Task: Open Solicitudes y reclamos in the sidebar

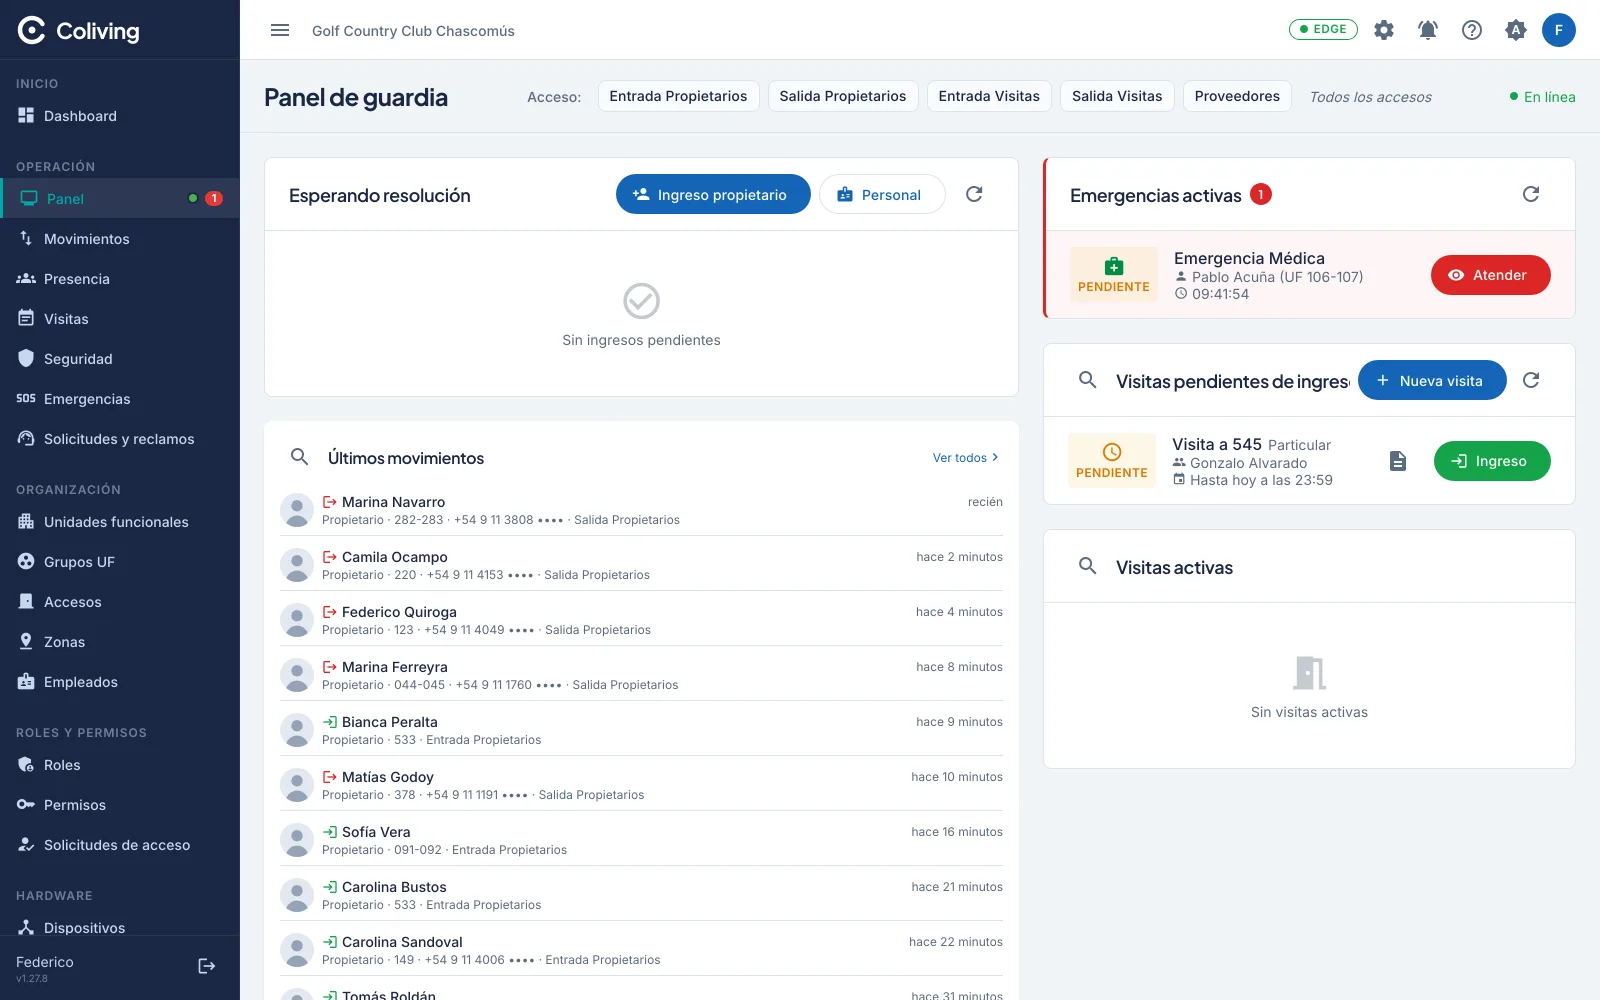Action: [120, 439]
